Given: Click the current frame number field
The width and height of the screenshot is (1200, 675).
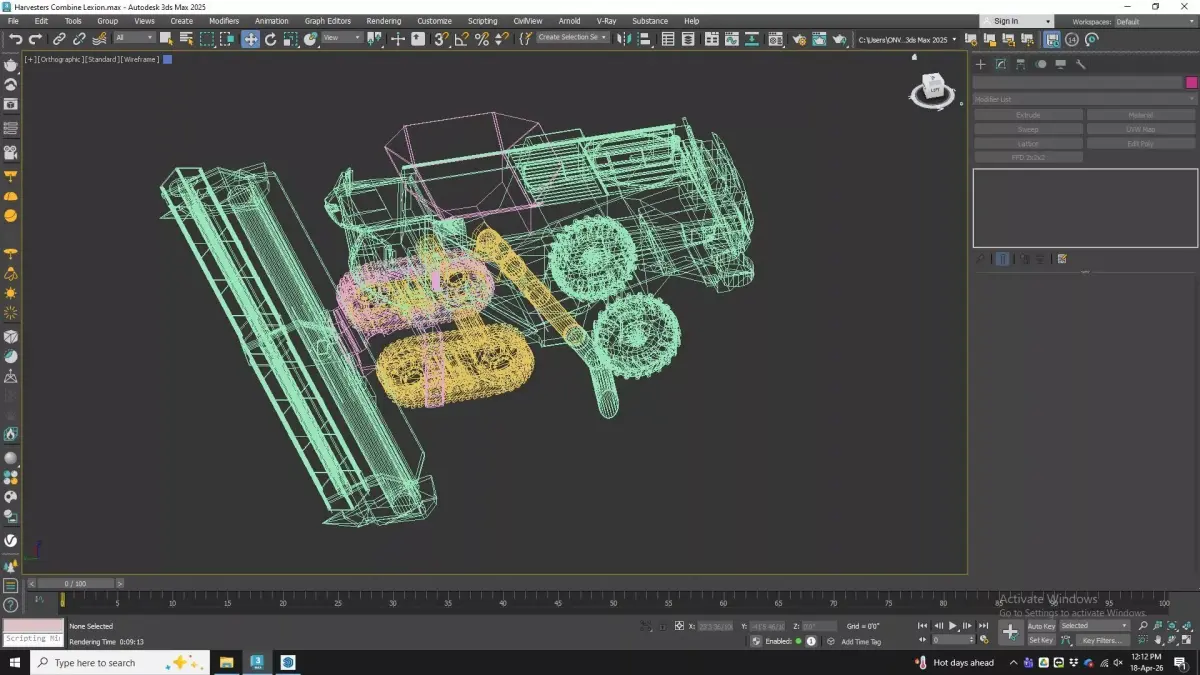Looking at the screenshot, I should point(952,640).
